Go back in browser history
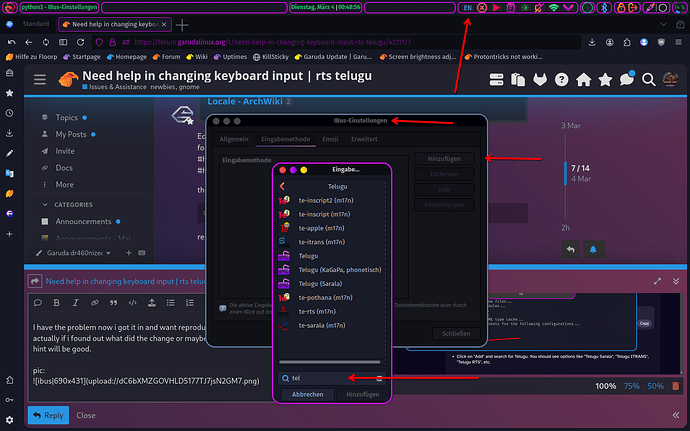The height and width of the screenshot is (431, 690). tap(29, 42)
